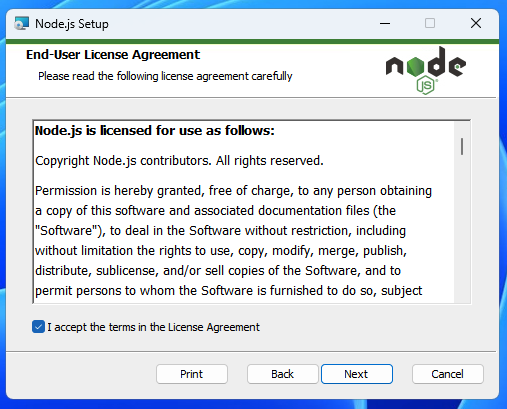Screen dimensions: 507x409
Task: Click the 'Copyright Node.js contributors' line
Action: [x=179, y=161]
